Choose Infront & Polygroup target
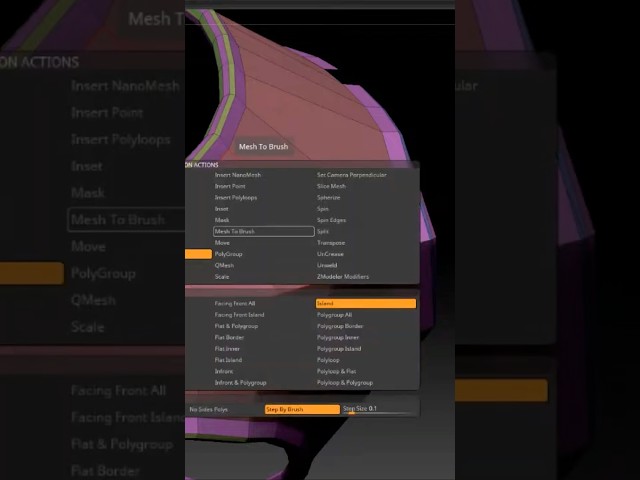640x480 pixels. tap(240, 383)
